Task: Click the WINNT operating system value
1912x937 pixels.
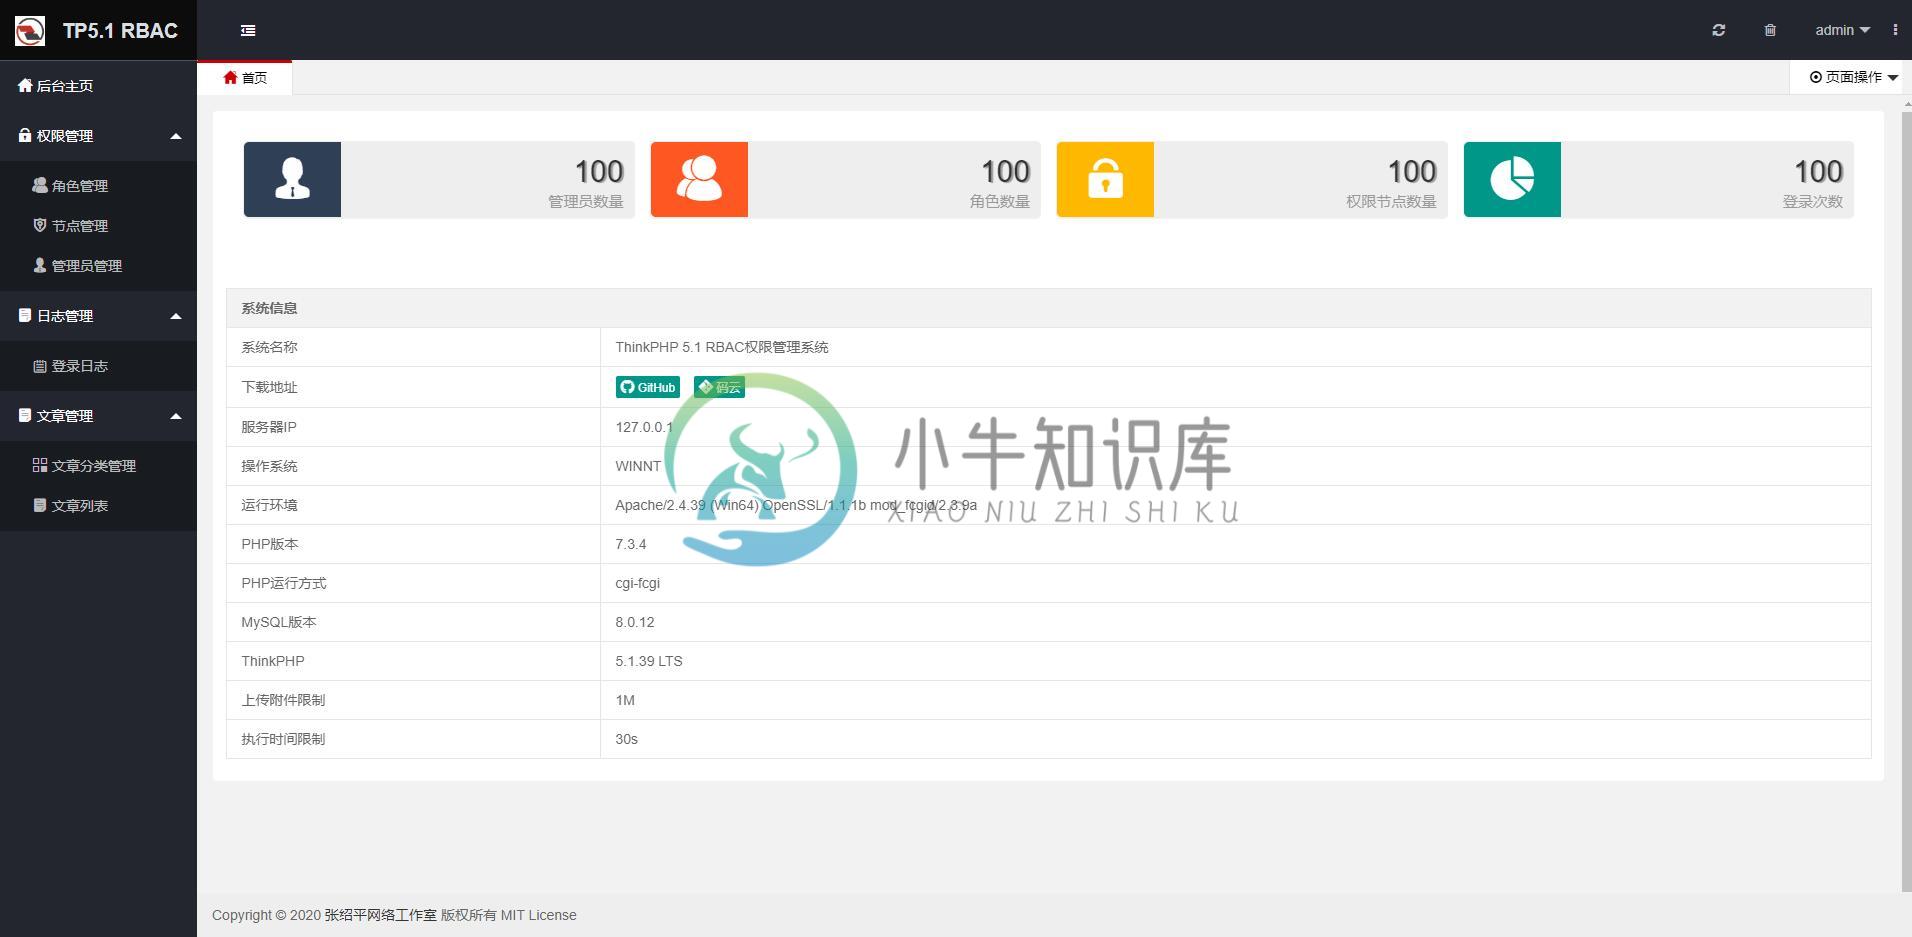Action: [638, 466]
